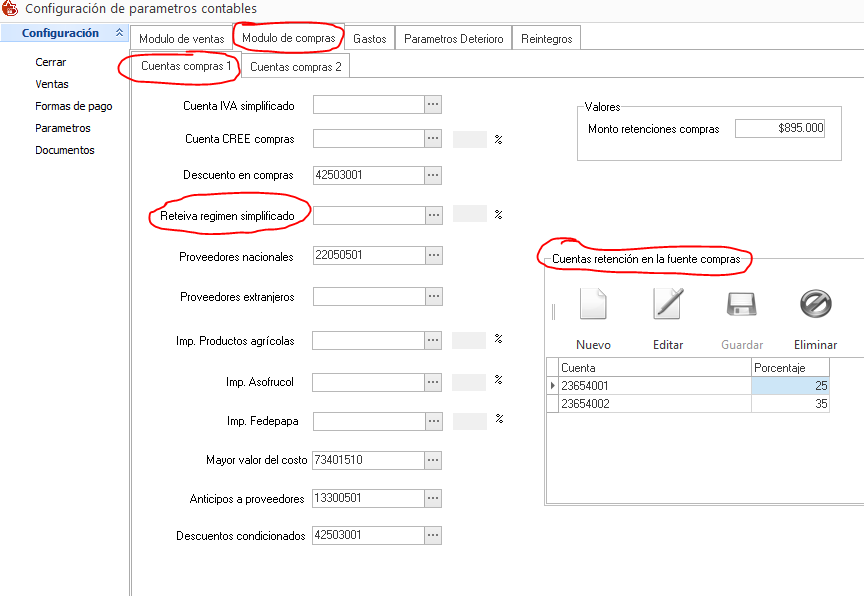Click the Guardar floppy disk icon
Screen dimensions: 864x596
[x=742, y=303]
